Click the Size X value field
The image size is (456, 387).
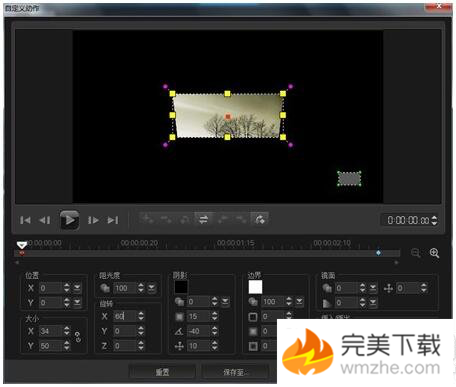(51, 331)
